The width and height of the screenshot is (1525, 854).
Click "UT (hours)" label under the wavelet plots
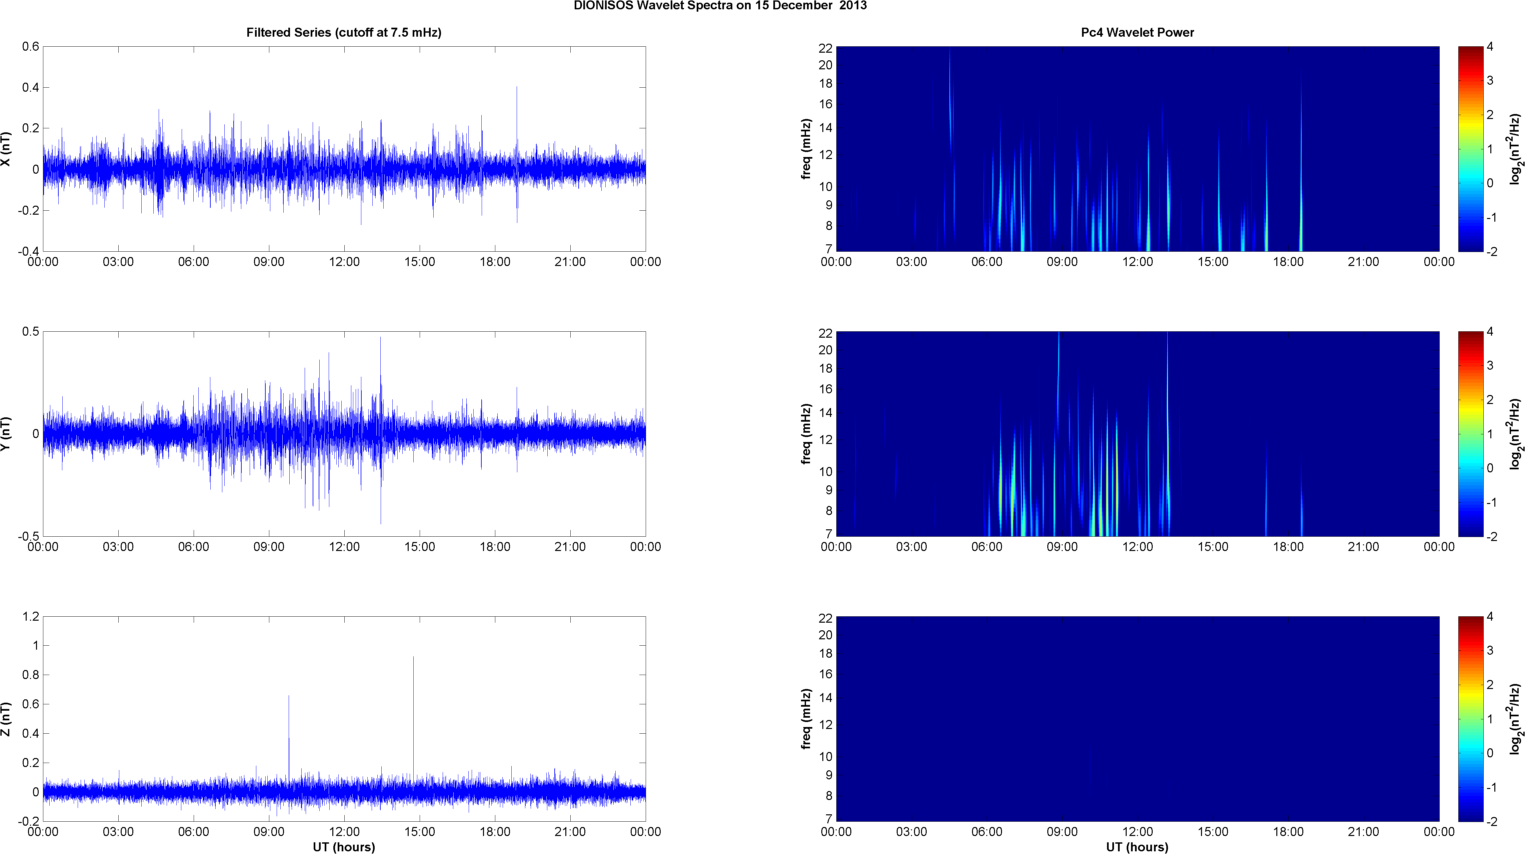(x=1137, y=847)
